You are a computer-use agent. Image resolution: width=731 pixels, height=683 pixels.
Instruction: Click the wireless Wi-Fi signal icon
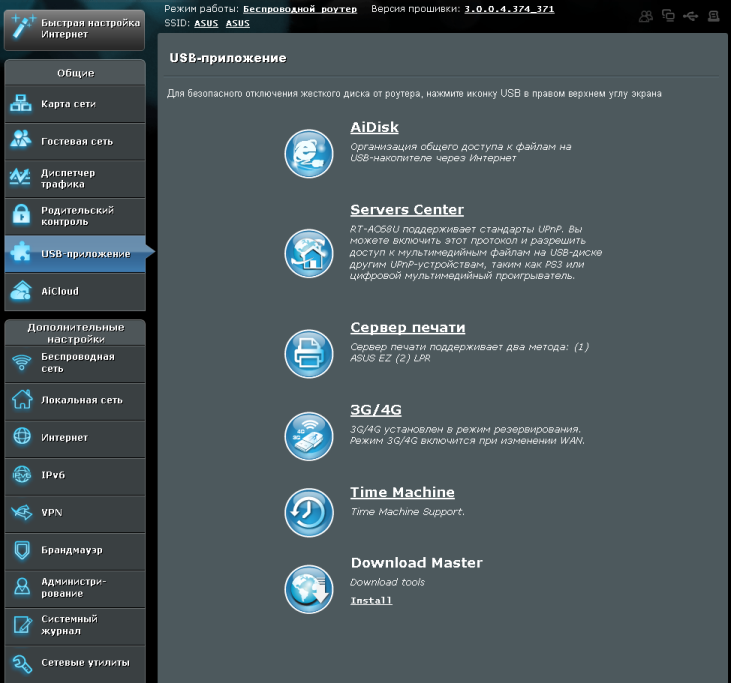point(22,362)
